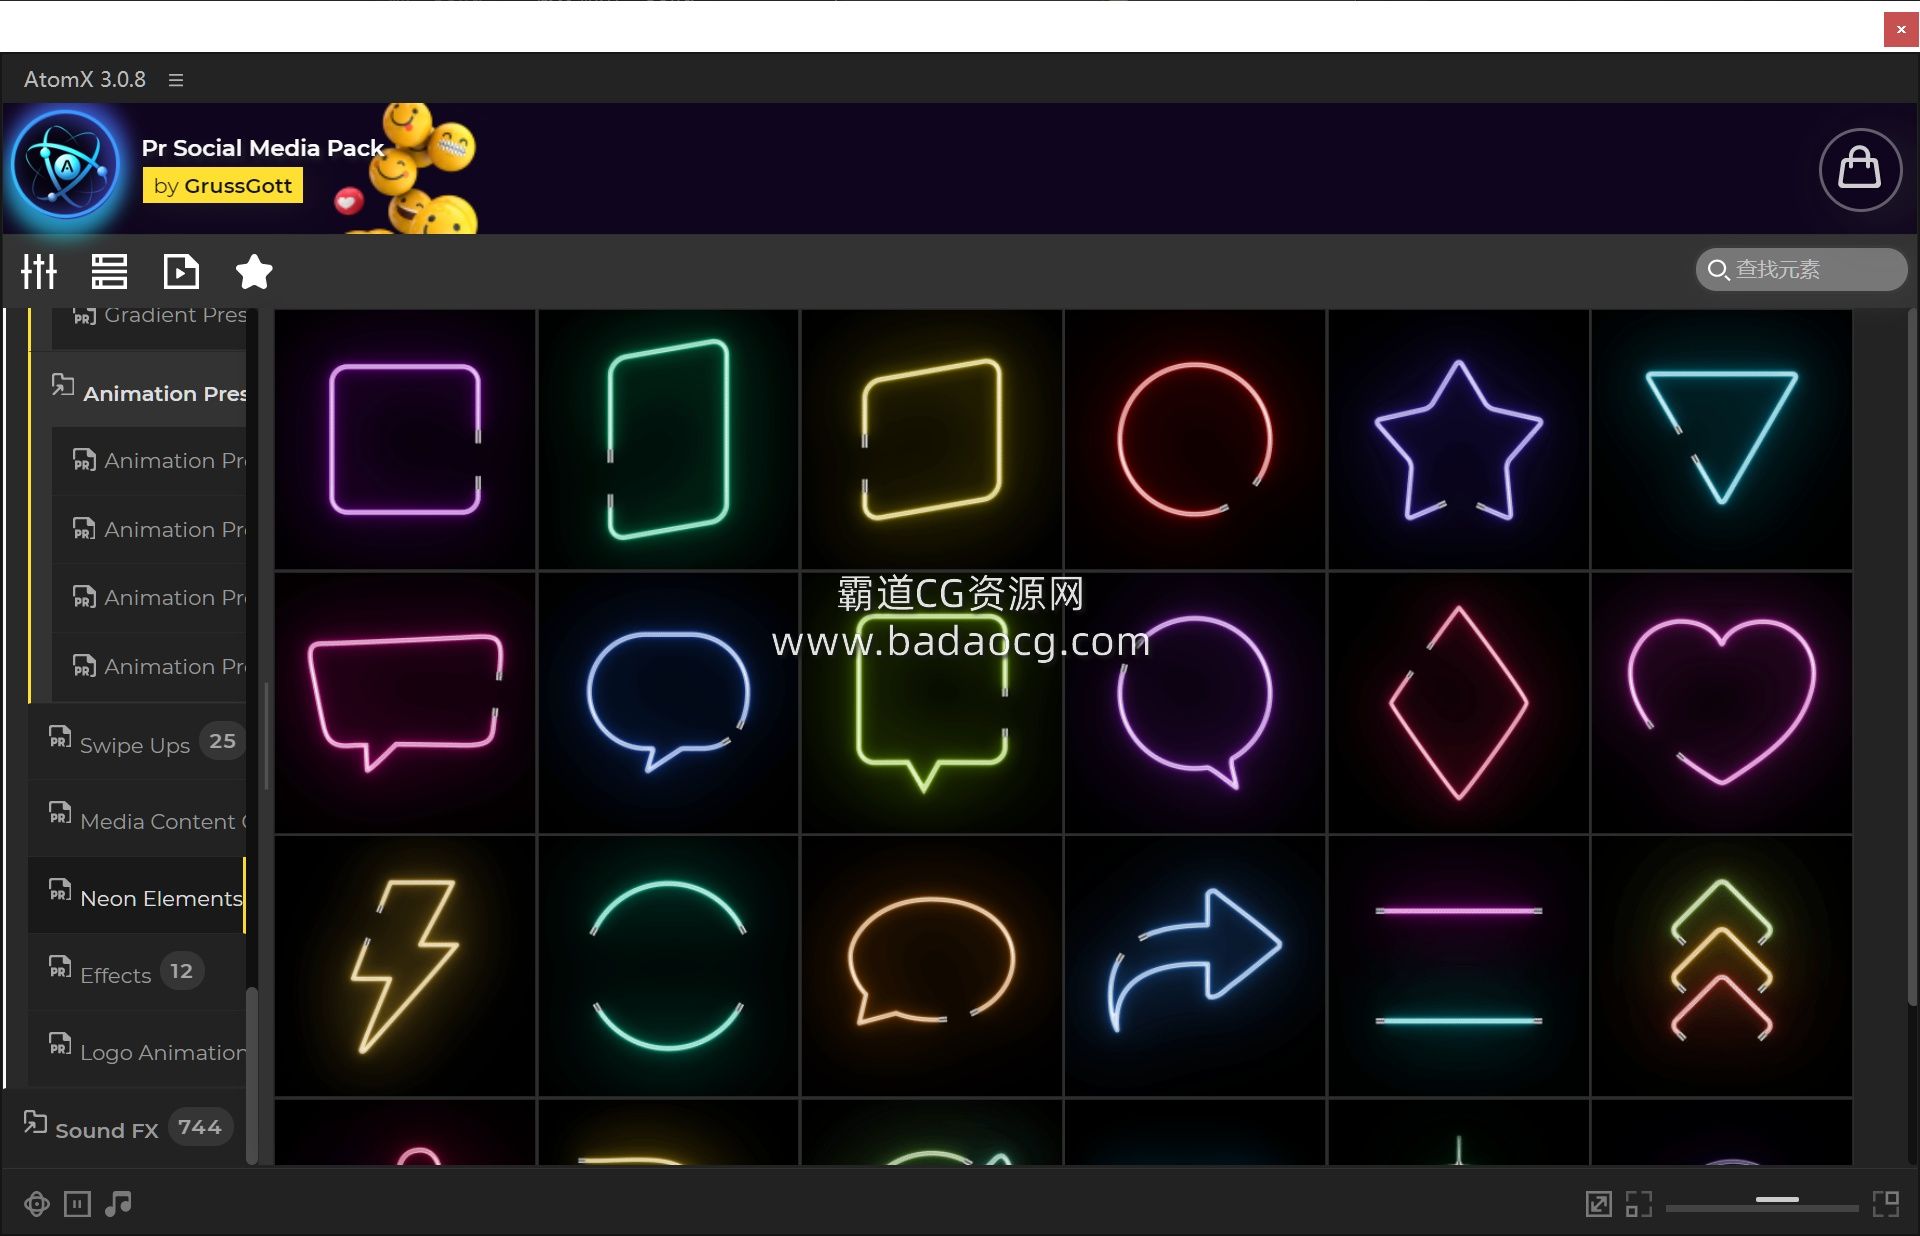
Task: Open the Media Content category
Action: point(137,819)
